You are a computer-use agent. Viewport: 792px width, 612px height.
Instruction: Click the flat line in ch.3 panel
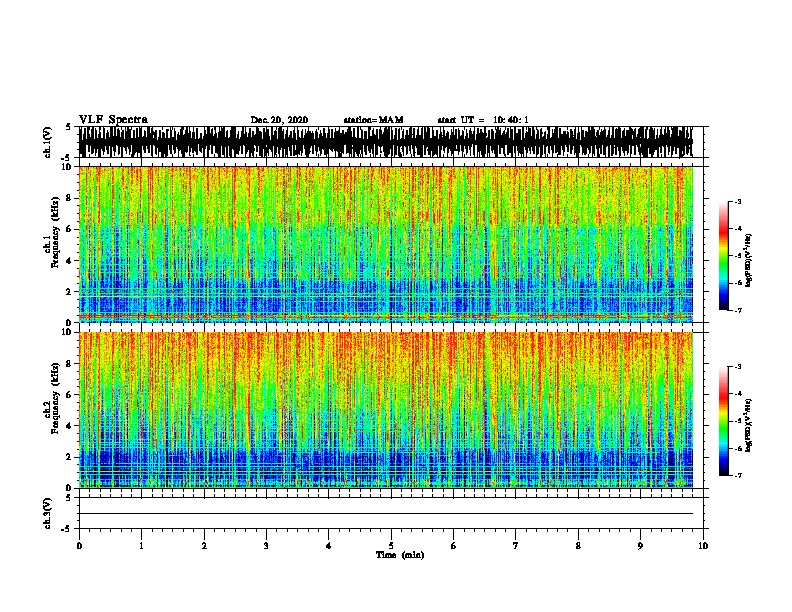coord(386,514)
